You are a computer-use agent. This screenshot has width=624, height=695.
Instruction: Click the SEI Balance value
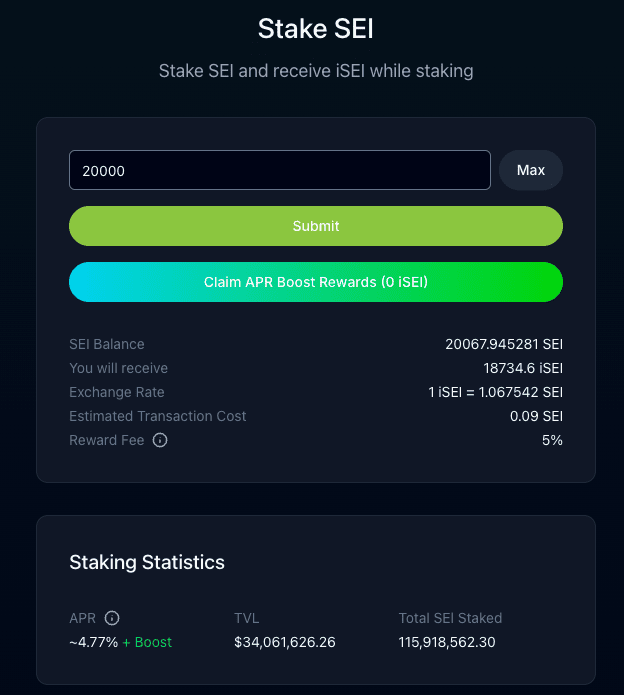(x=504, y=344)
